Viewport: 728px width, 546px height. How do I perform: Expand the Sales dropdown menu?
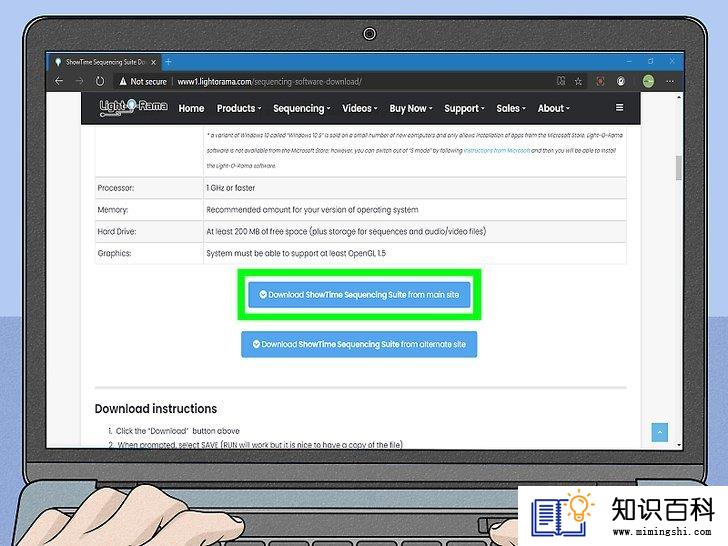coord(511,108)
